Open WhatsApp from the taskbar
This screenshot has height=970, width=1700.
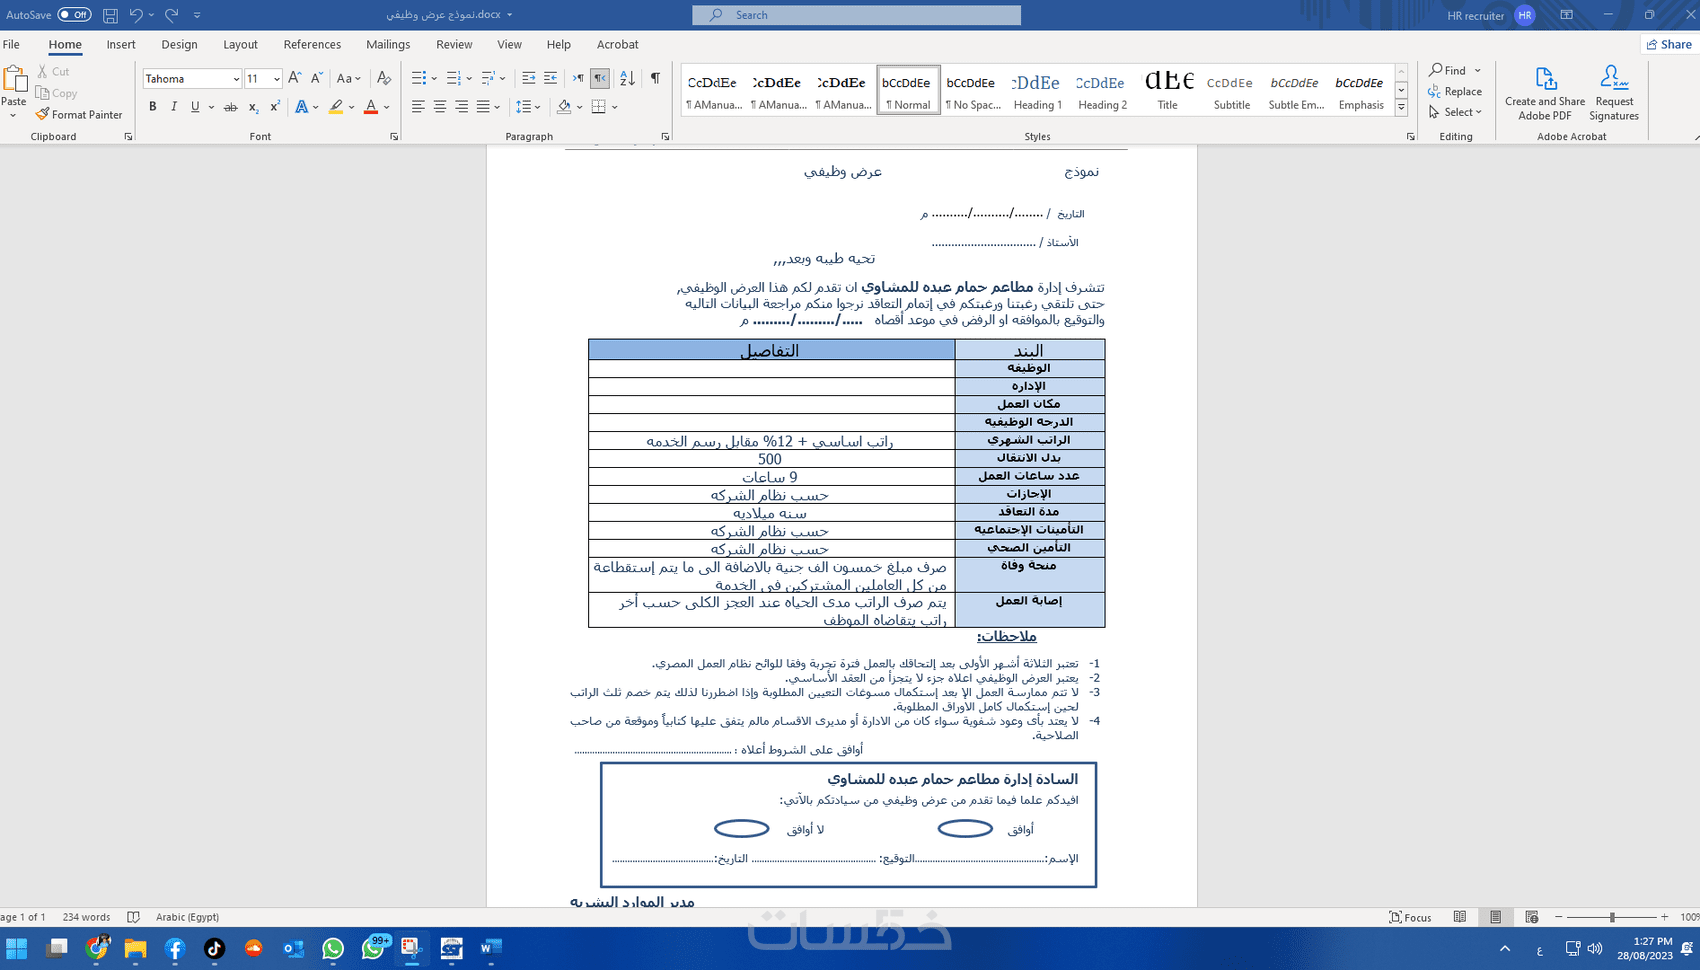click(x=333, y=948)
